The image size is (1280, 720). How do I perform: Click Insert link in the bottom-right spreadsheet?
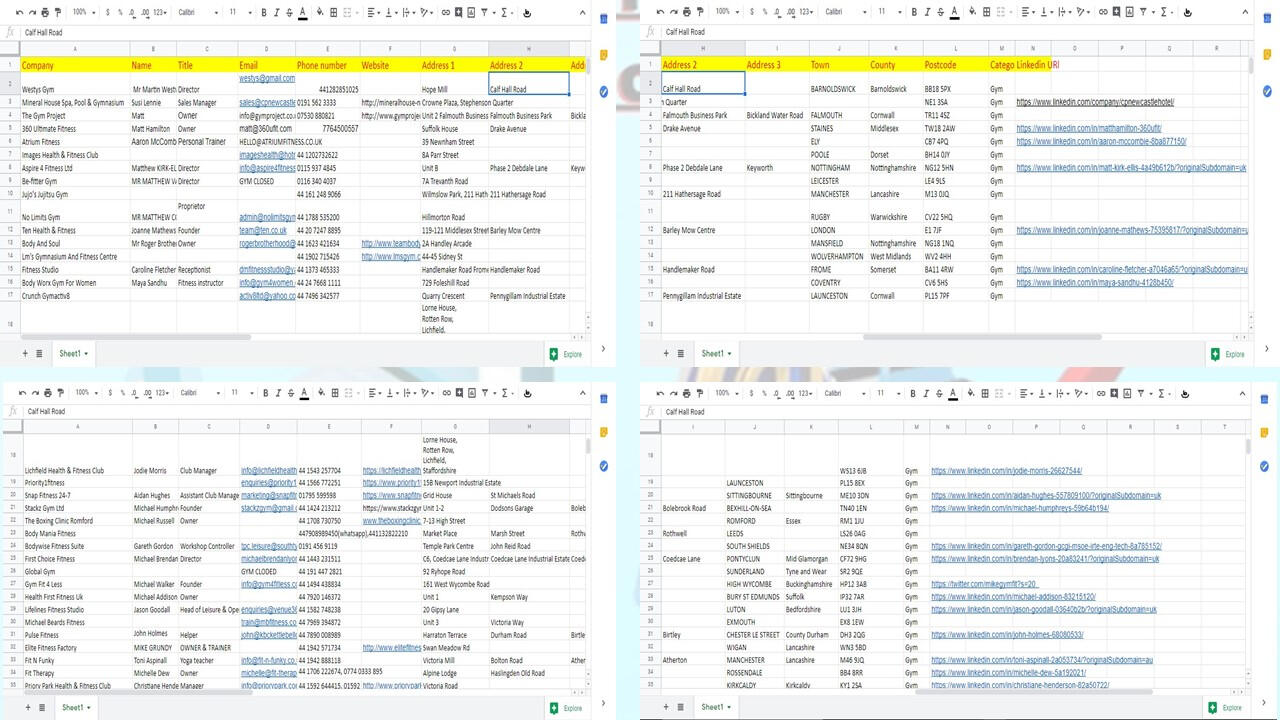pyautogui.click(x=1103, y=393)
